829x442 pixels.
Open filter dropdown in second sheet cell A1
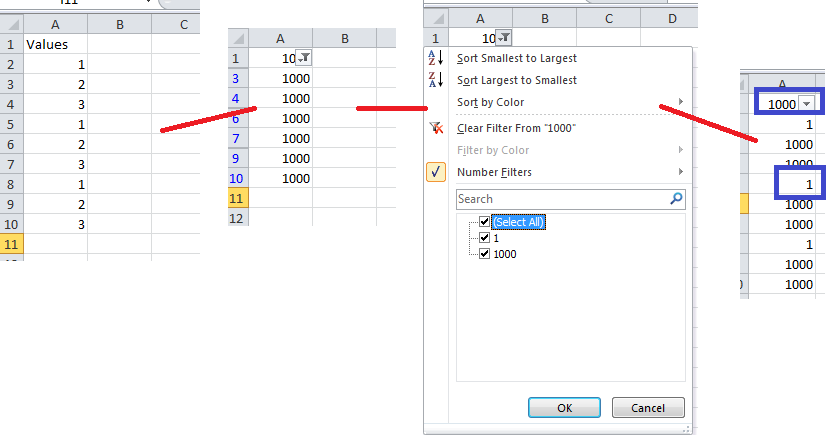click(304, 58)
